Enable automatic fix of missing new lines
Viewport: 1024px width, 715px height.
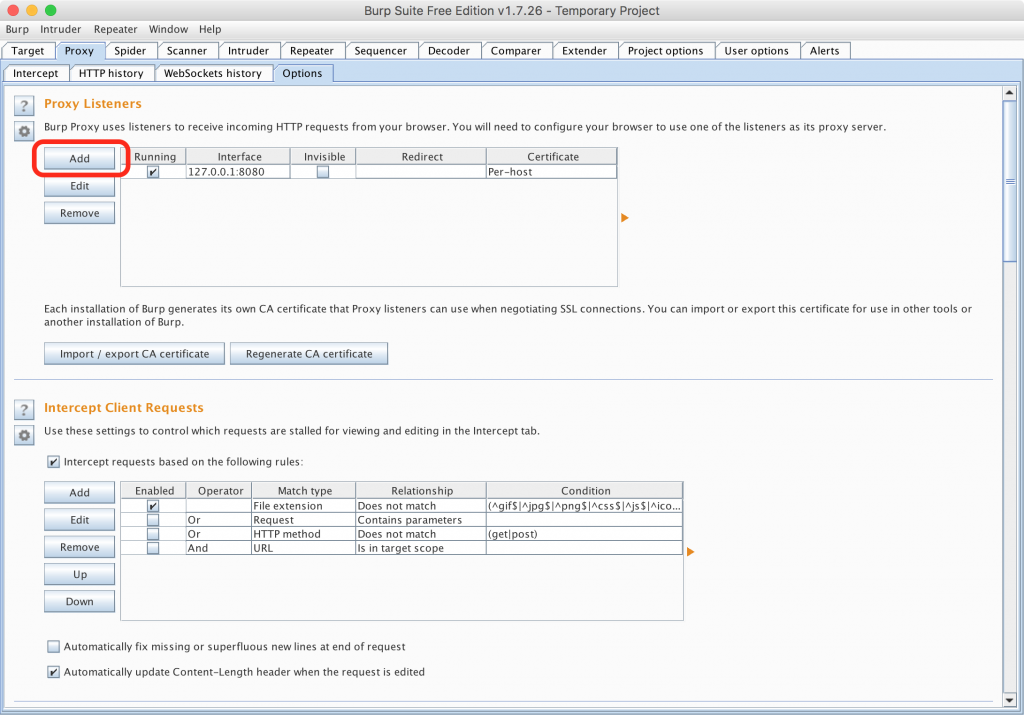[x=53, y=647]
